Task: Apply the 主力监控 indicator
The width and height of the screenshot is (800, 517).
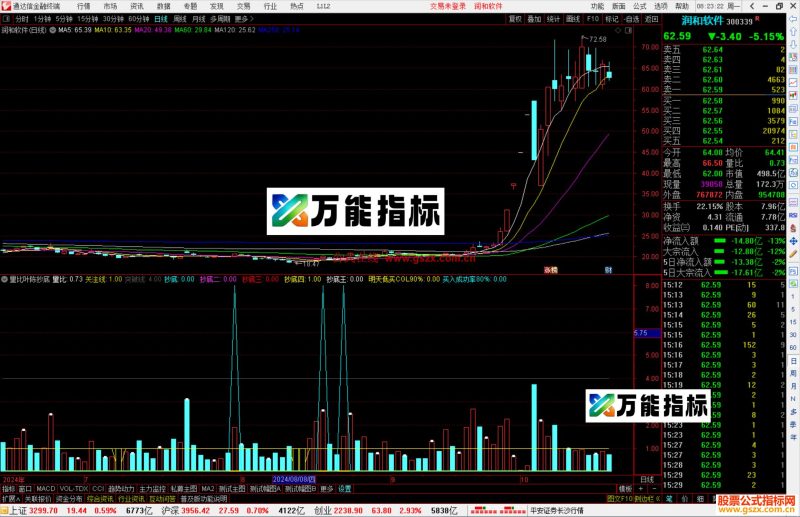Action: point(153,489)
